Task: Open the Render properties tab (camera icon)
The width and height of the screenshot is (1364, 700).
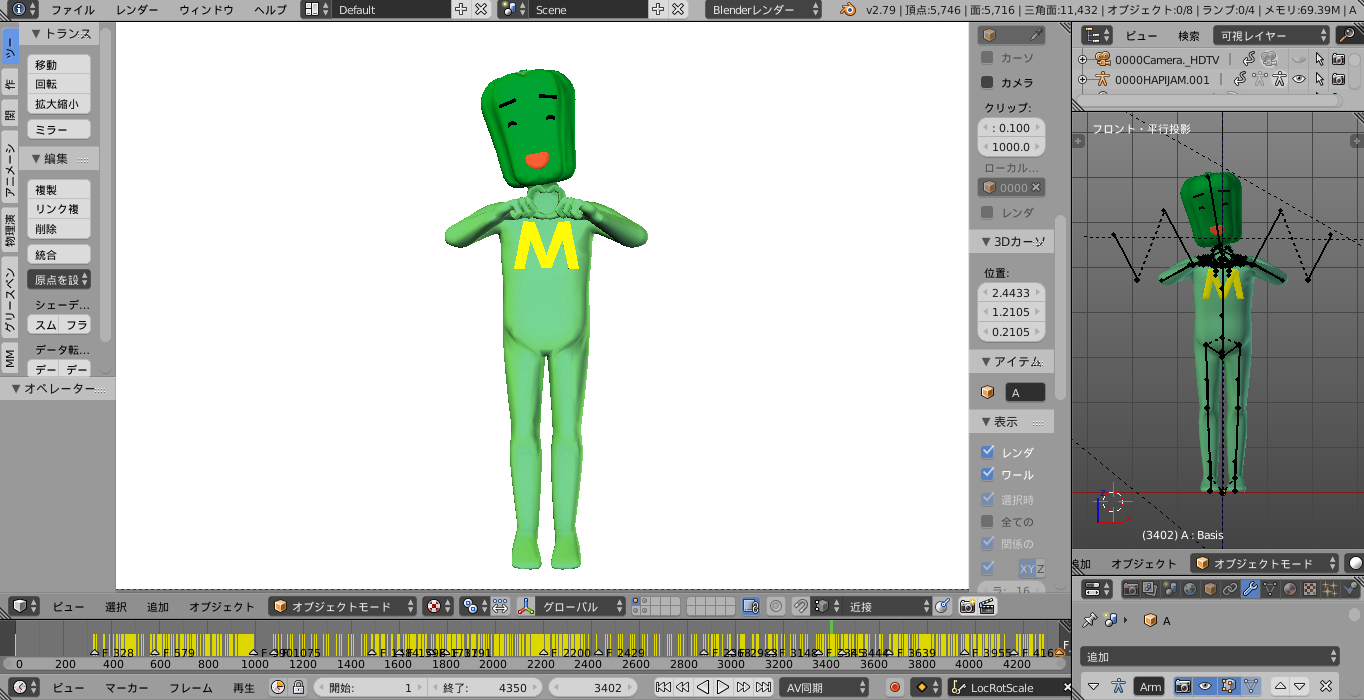Action: (1130, 589)
